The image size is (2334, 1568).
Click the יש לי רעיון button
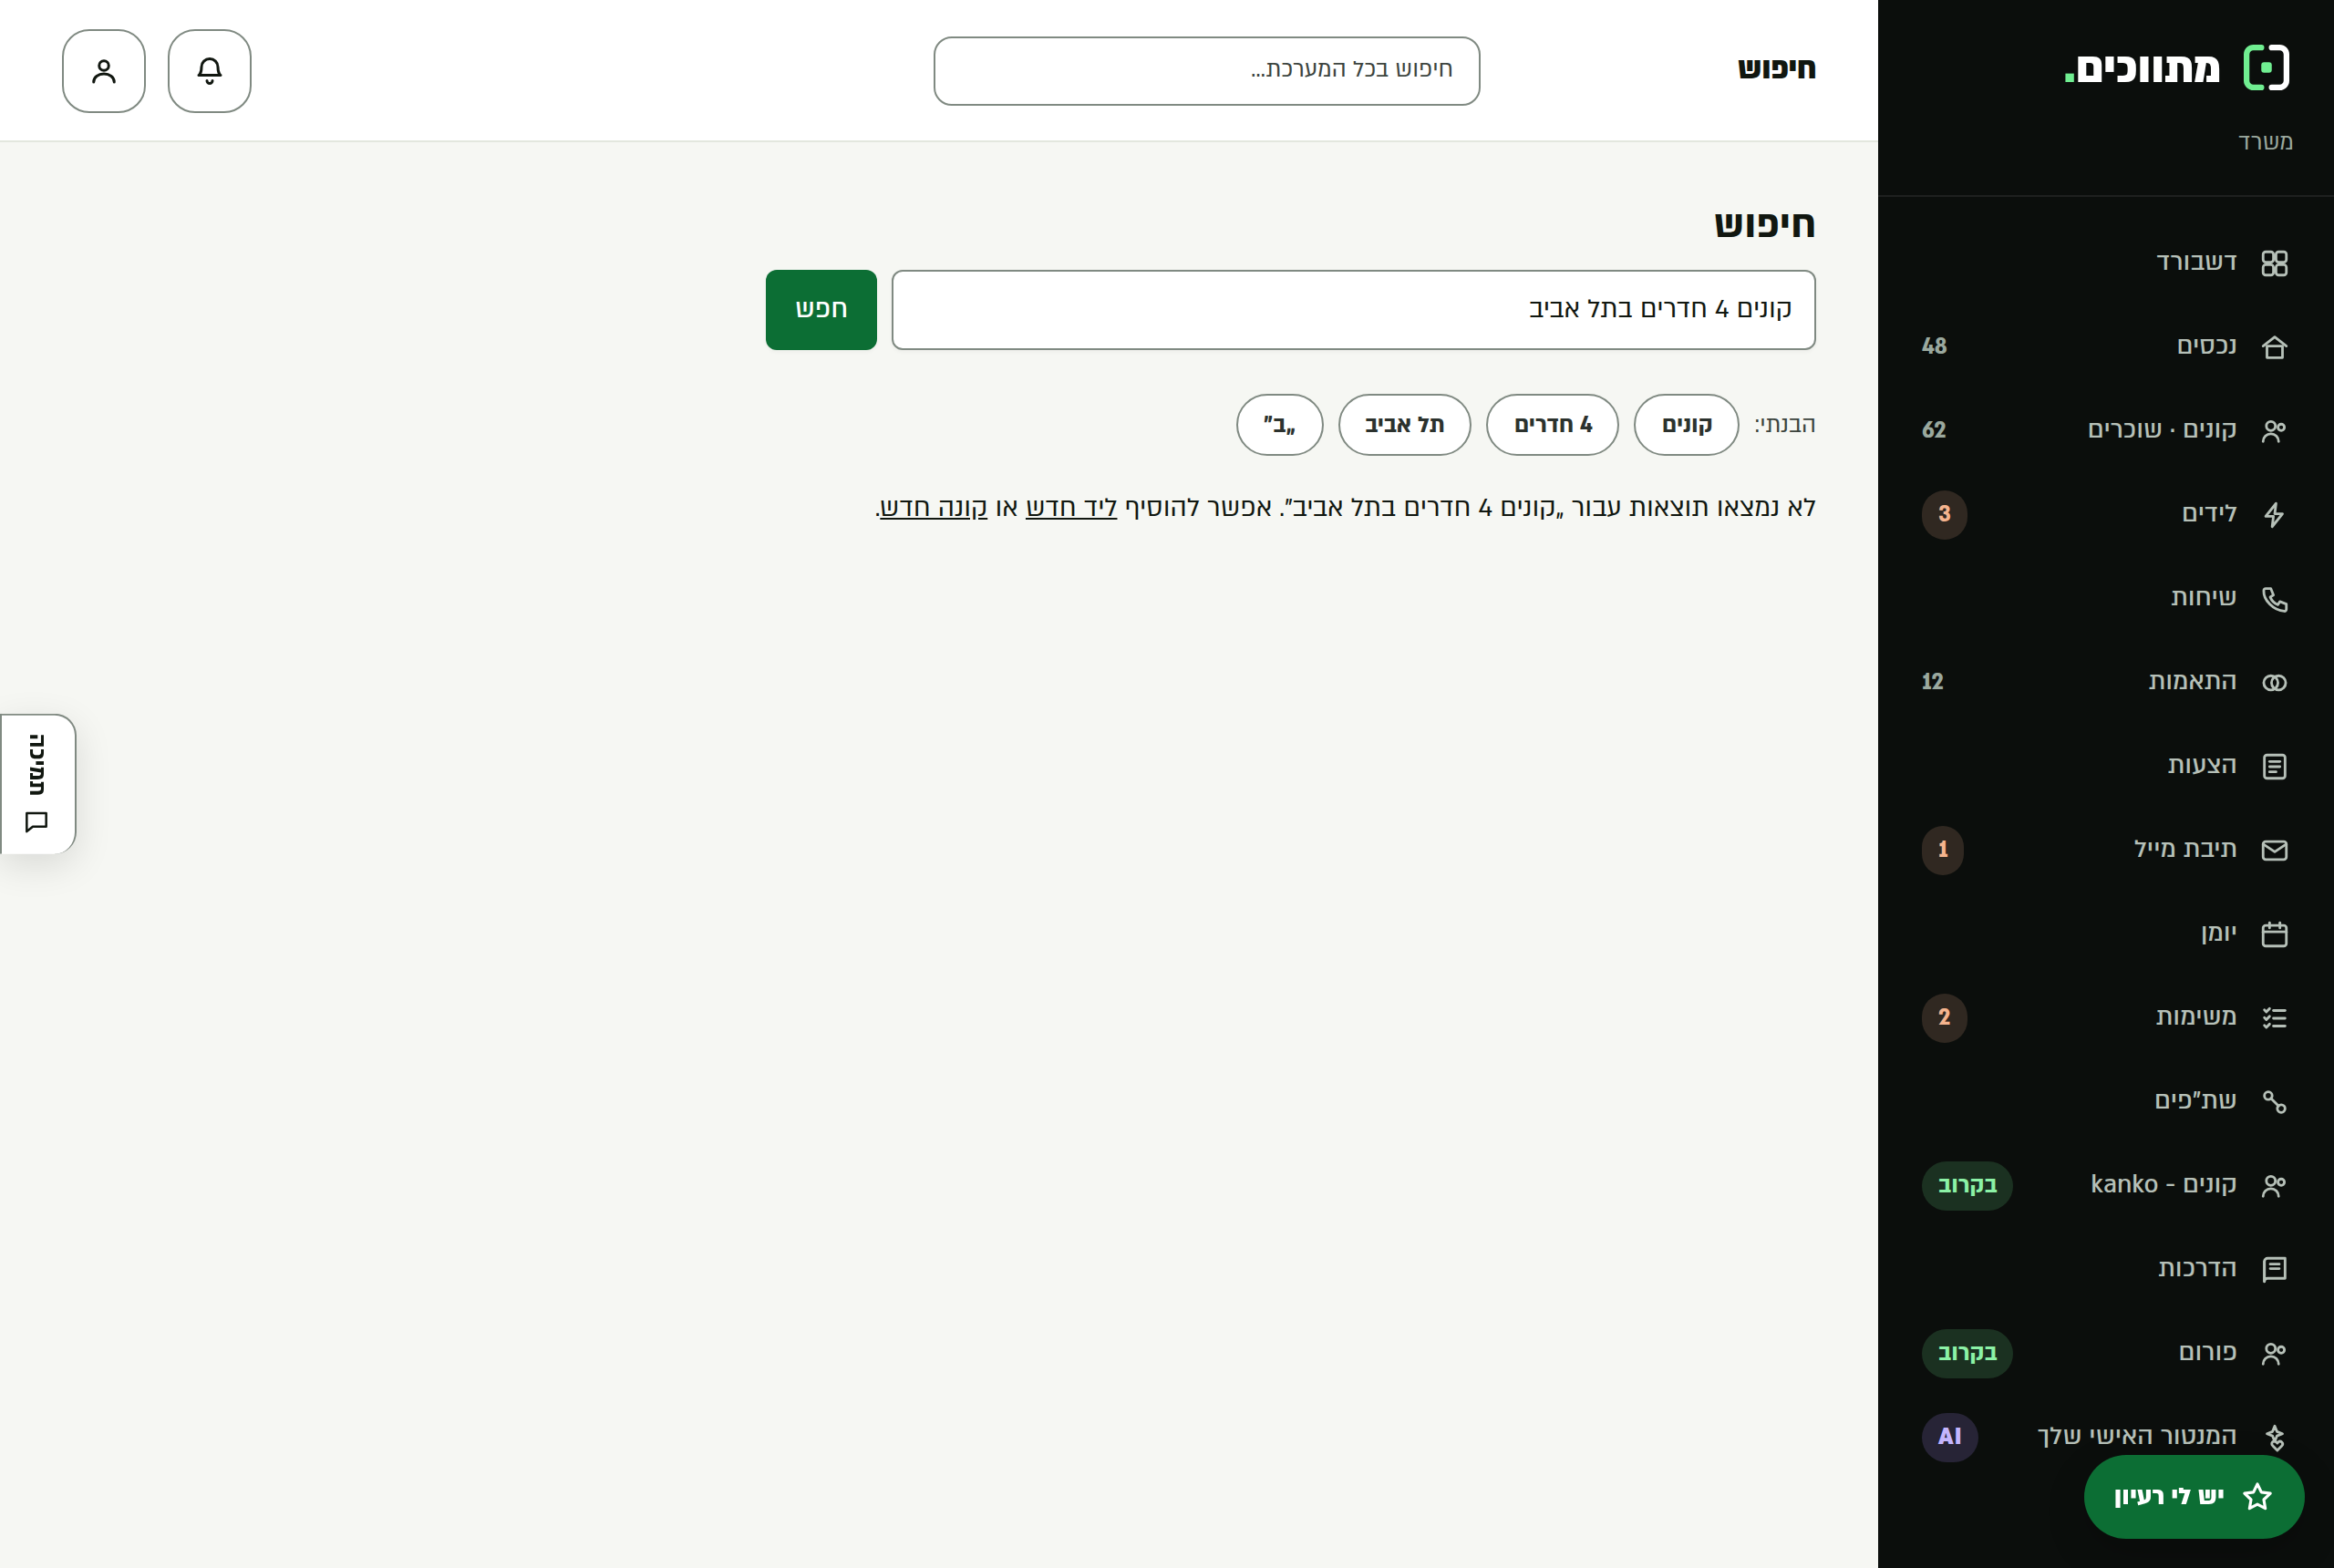tap(2194, 1497)
